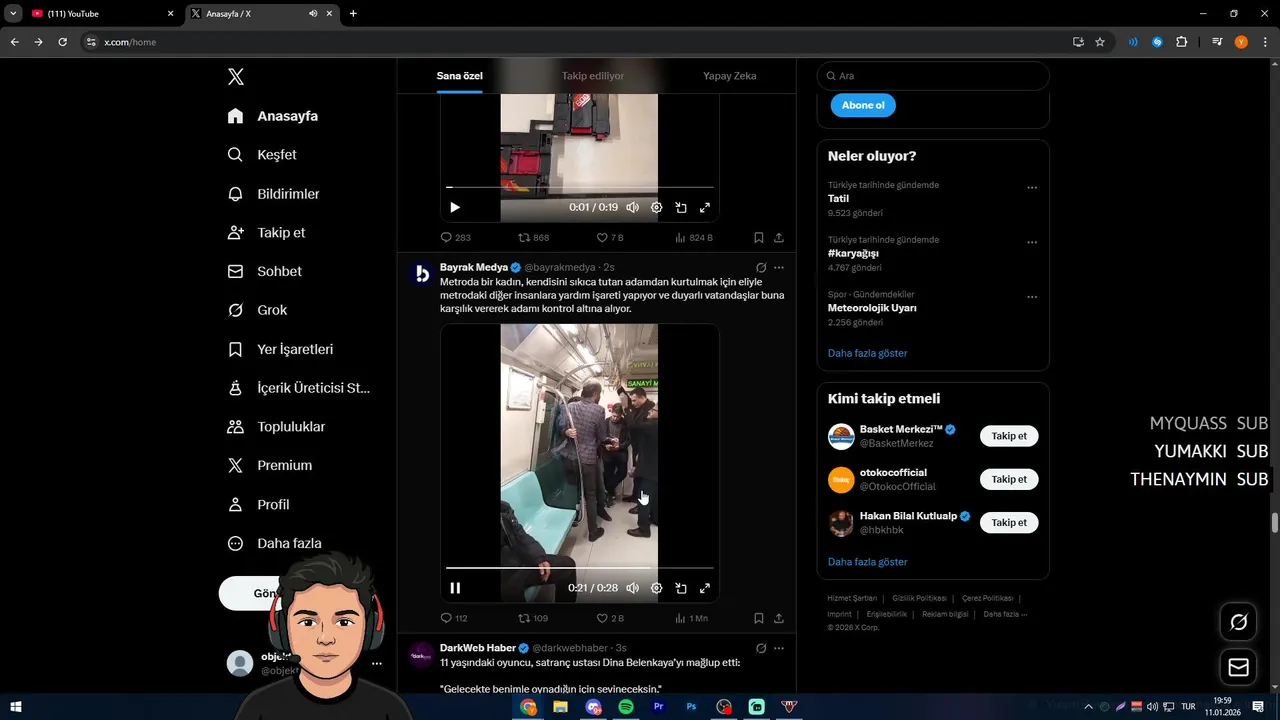1280x720 pixels.
Task: Seek on Bayrak Medya video progress bar
Action: pyautogui.click(x=580, y=568)
